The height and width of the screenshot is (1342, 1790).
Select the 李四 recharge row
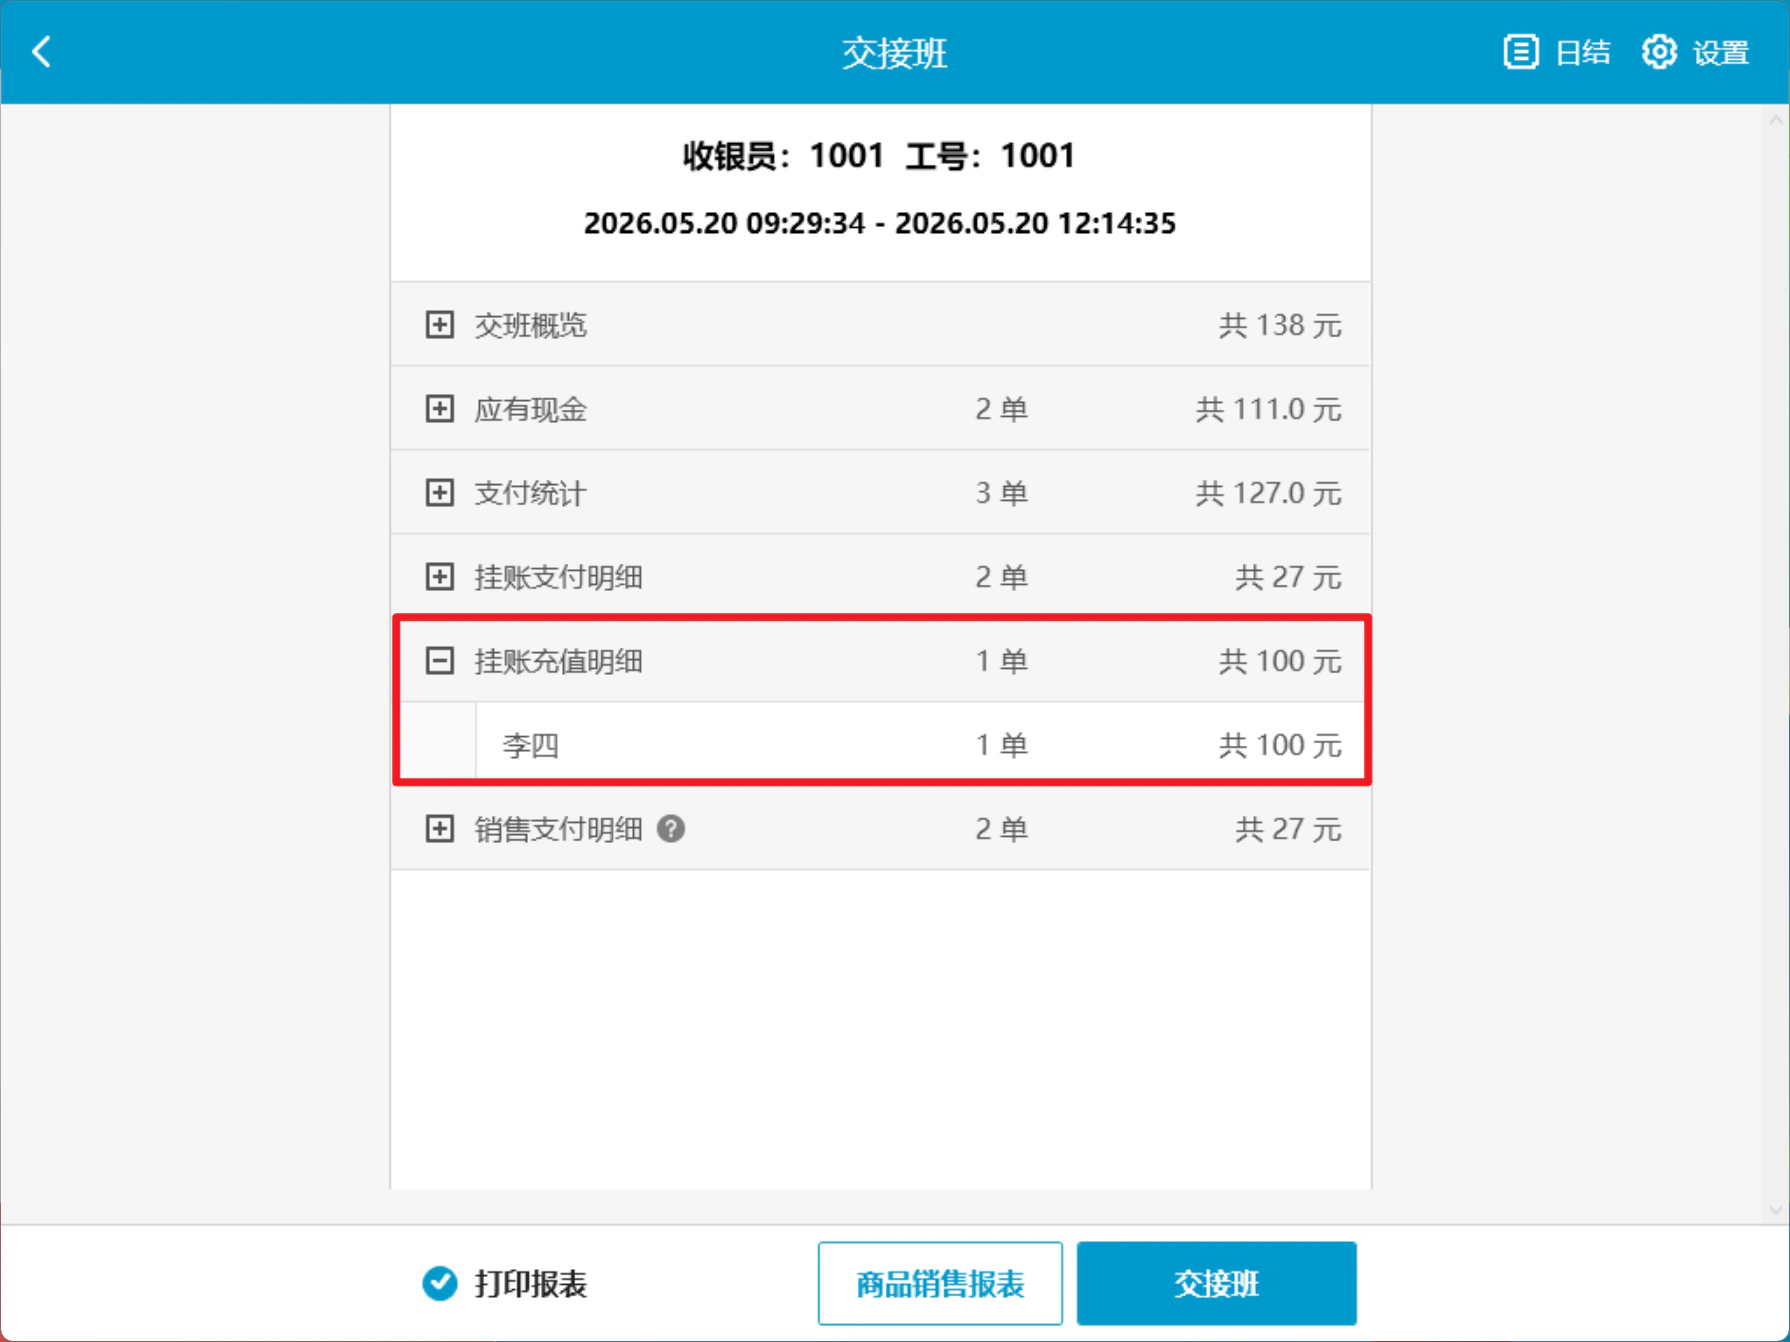921,745
